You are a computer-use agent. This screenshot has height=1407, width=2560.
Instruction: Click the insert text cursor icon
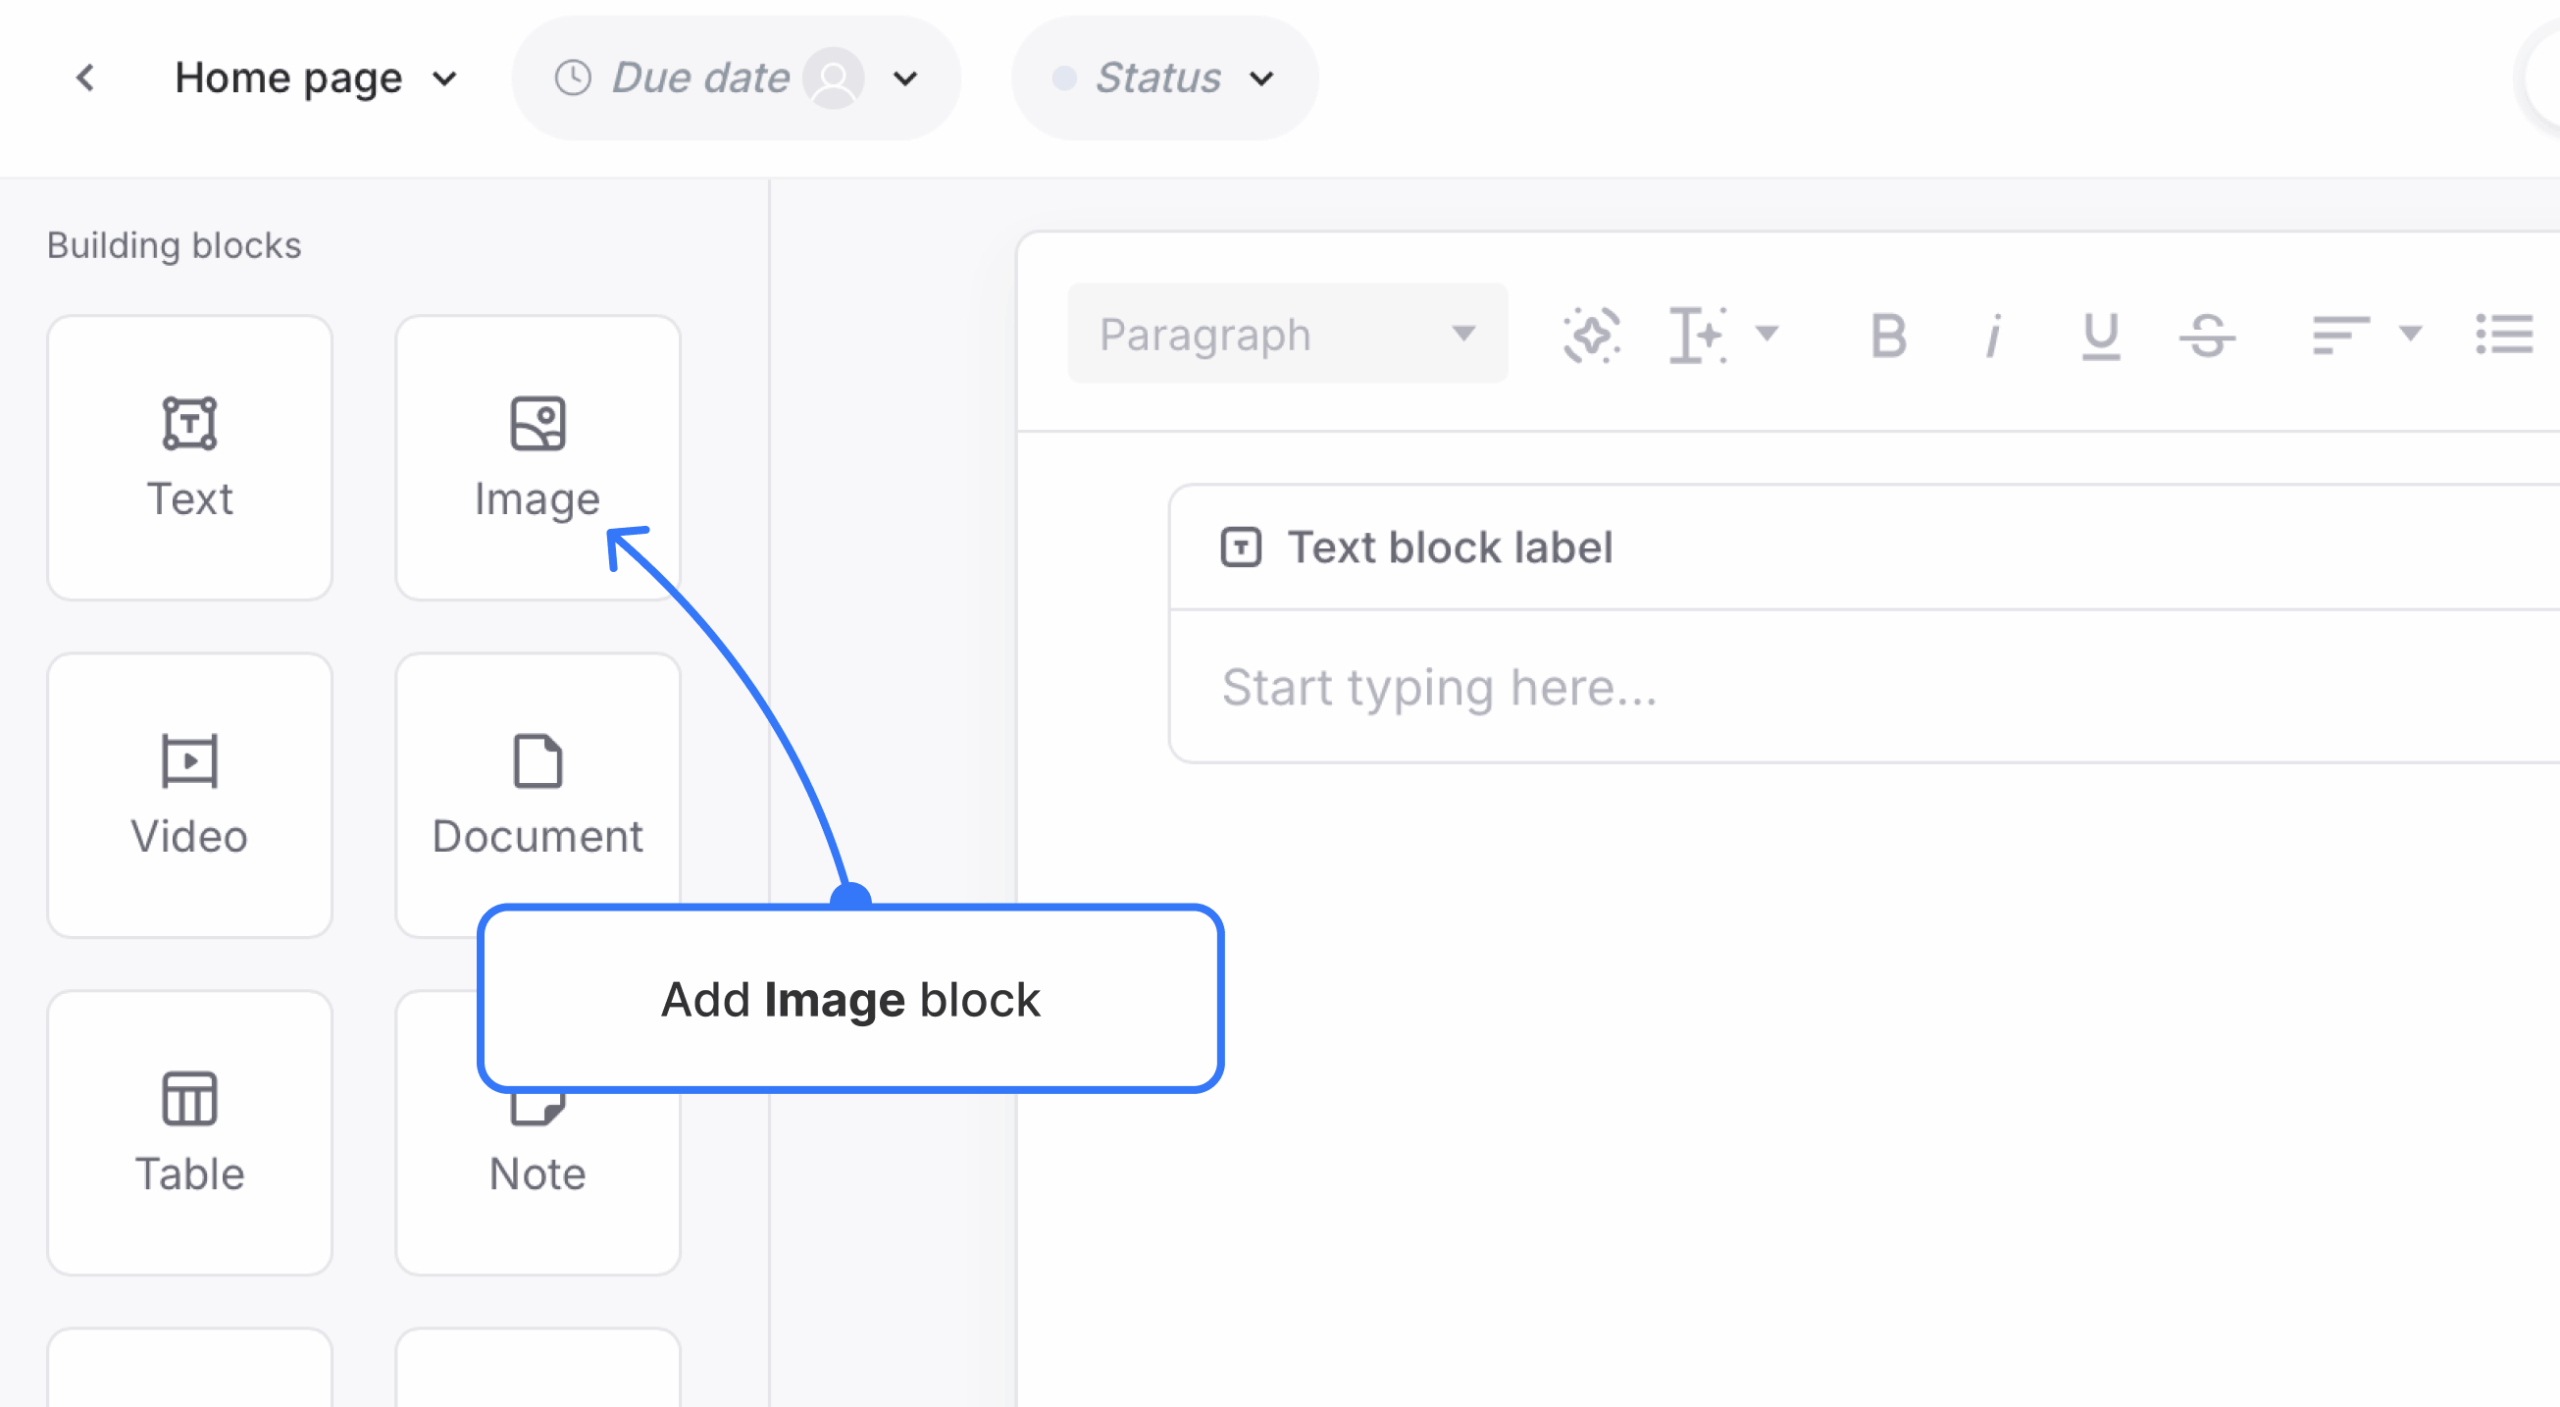click(1697, 334)
